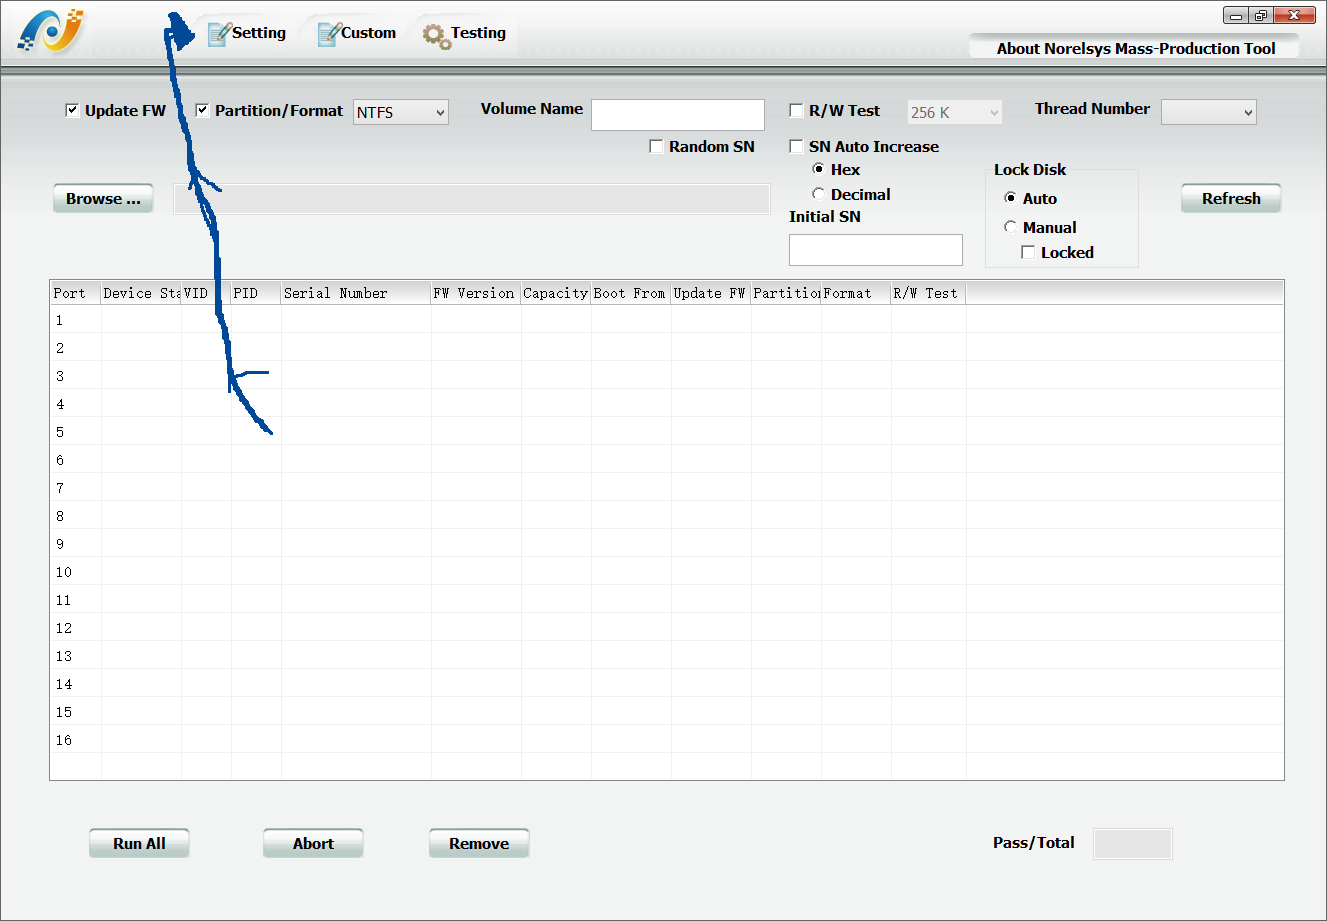Restore down the application window
Viewport: 1327px width, 921px height.
click(x=1261, y=15)
